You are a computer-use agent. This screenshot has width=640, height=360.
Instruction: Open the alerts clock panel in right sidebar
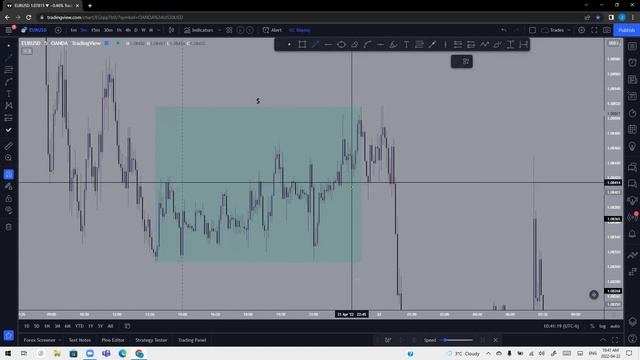(x=632, y=62)
